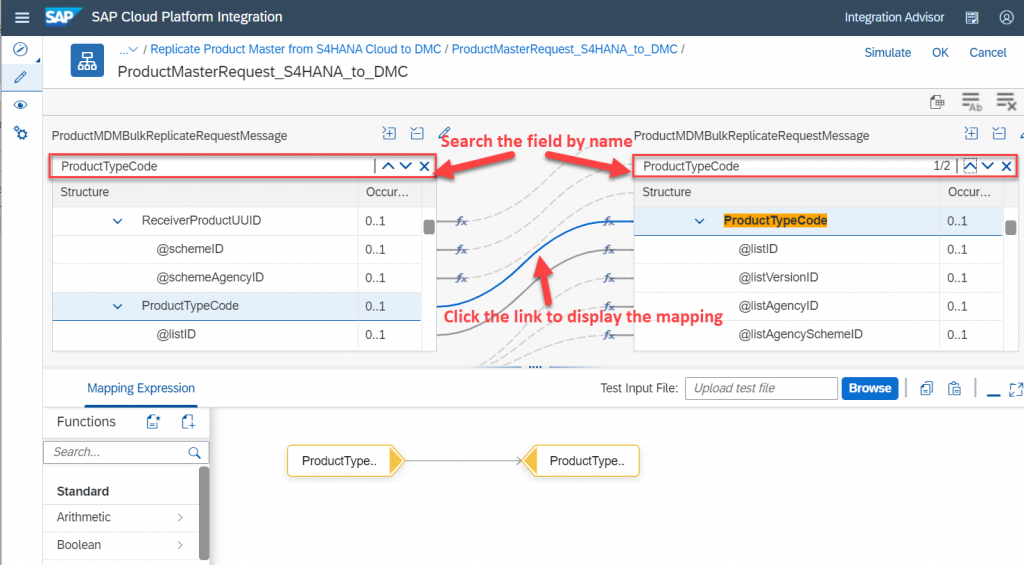Image resolution: width=1024 pixels, height=565 pixels.
Task: Click the table view icon in toolbar
Action: [937, 102]
